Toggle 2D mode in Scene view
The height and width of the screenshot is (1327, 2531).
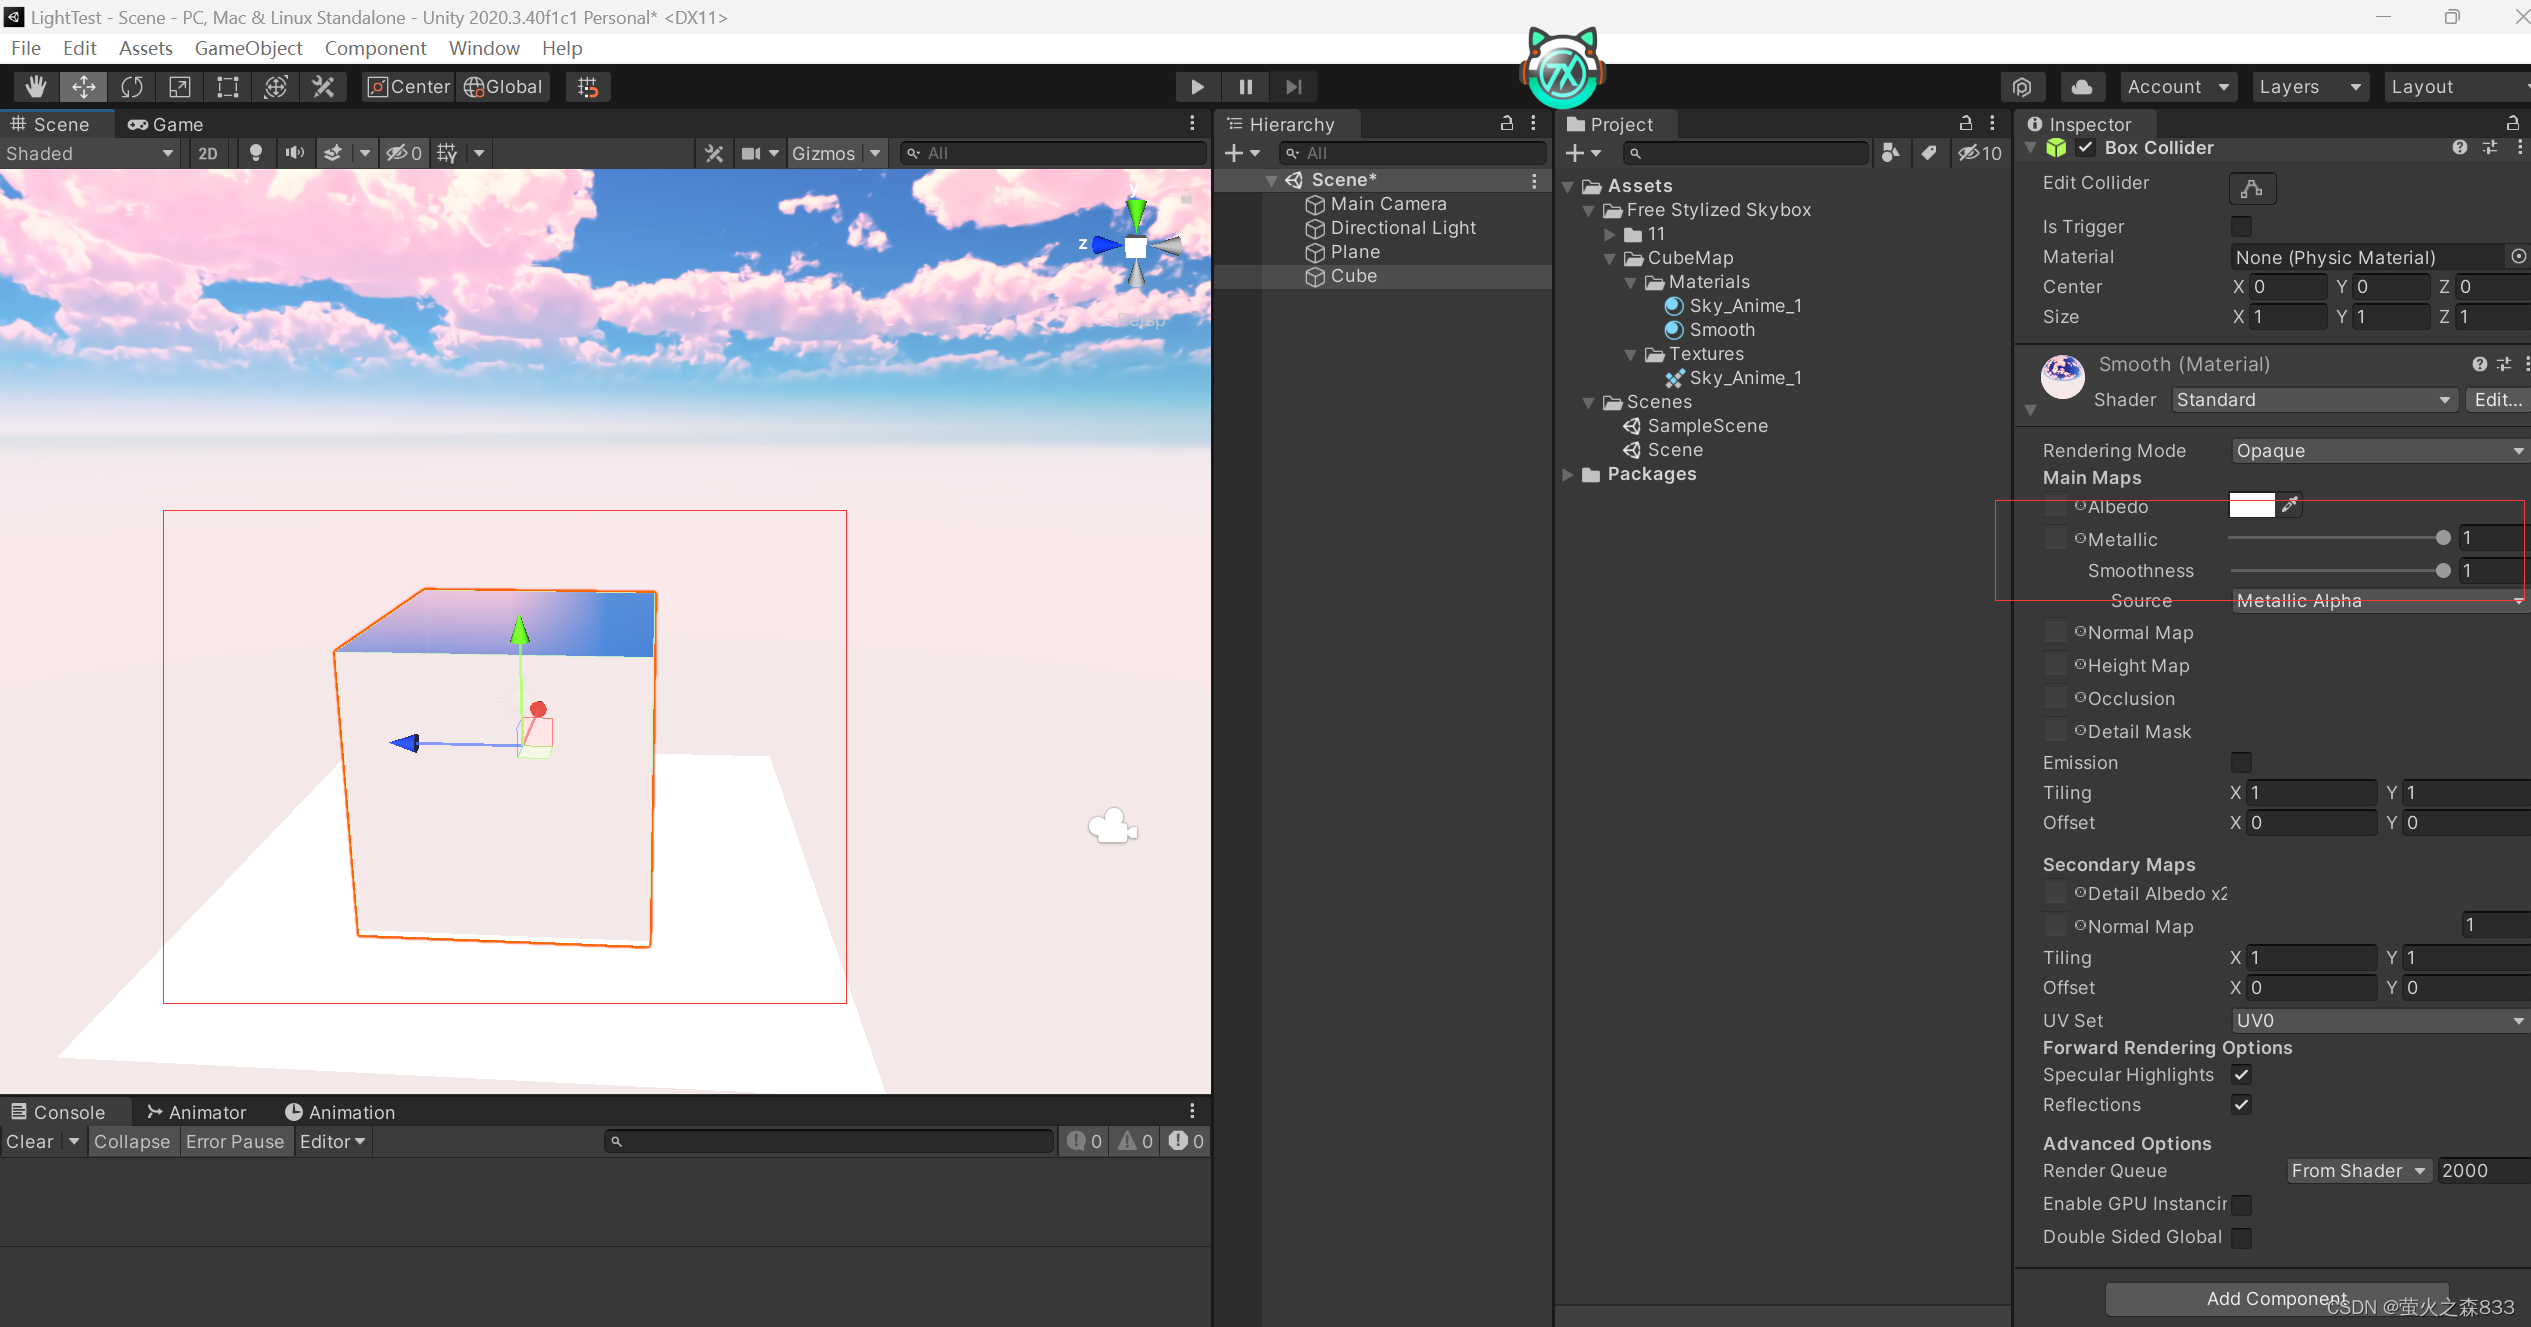[x=208, y=153]
